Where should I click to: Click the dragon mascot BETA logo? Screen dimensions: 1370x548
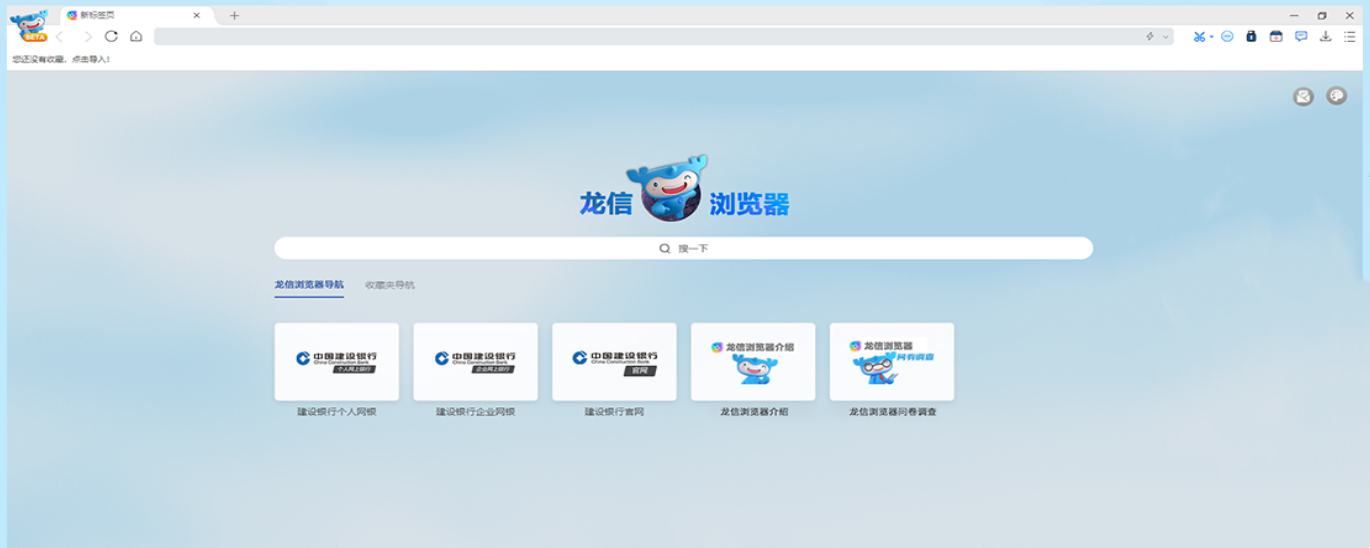point(29,25)
